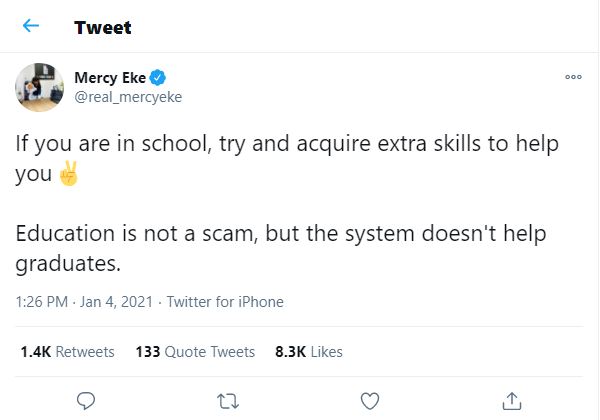The image size is (600, 420).
Task: Click the Tweet page heading
Action: (103, 27)
